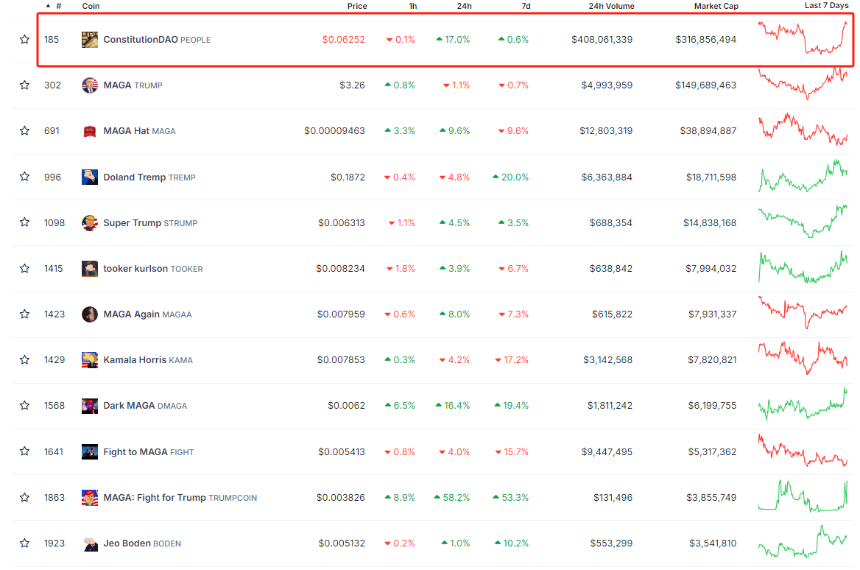The height and width of the screenshot is (570, 860).
Task: Click rank number 1098
Action: tap(54, 223)
